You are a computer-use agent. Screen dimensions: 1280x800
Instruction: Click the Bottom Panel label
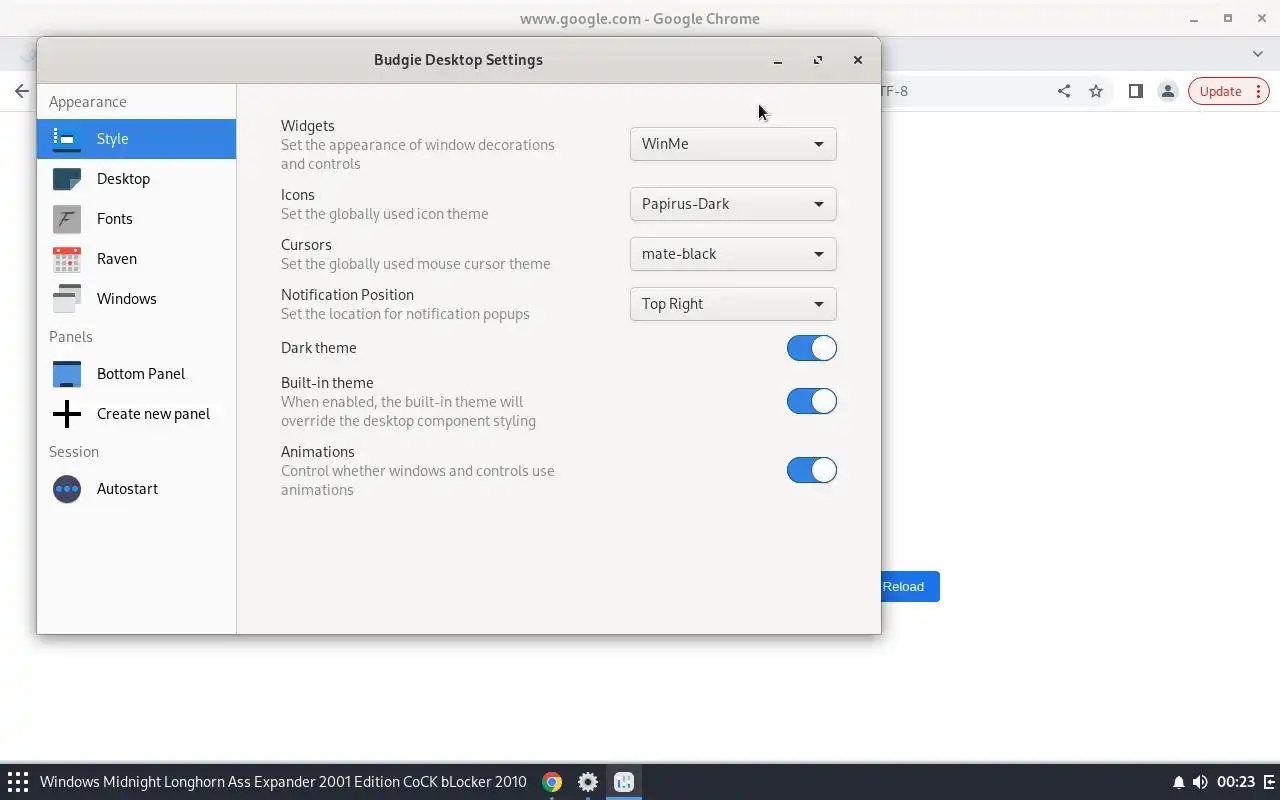pos(141,374)
